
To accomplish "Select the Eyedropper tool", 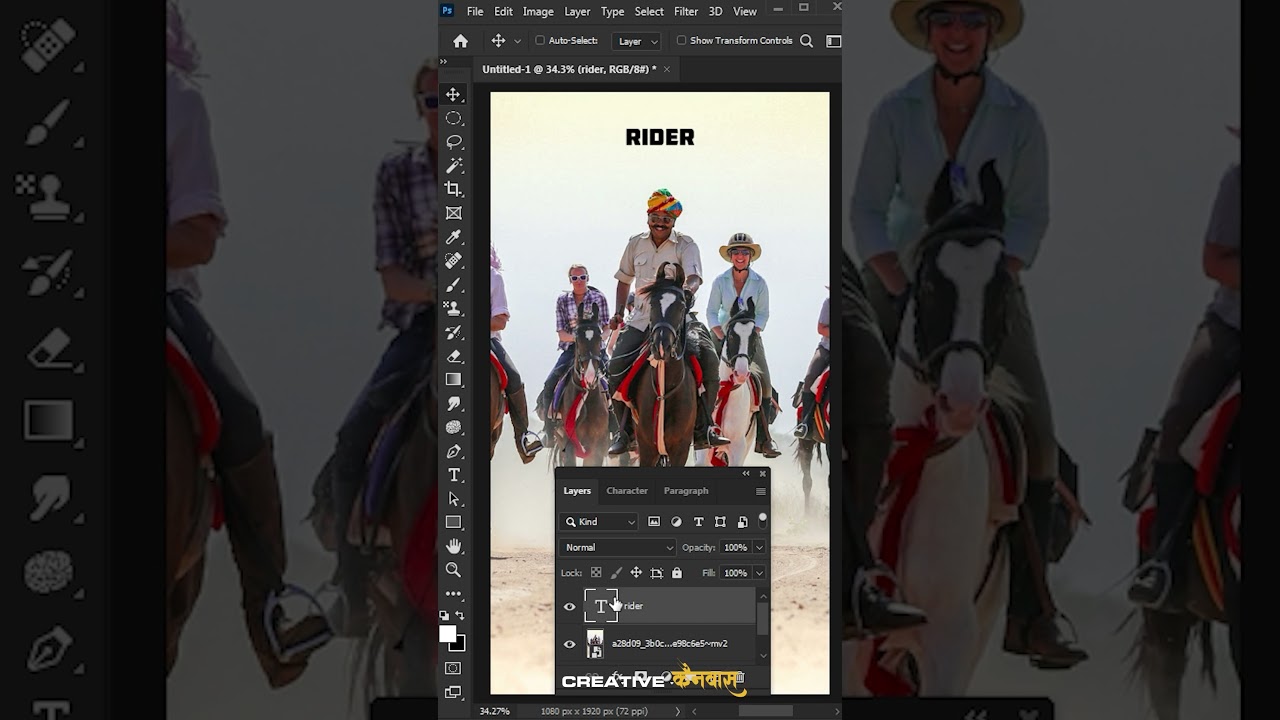I will coord(453,237).
